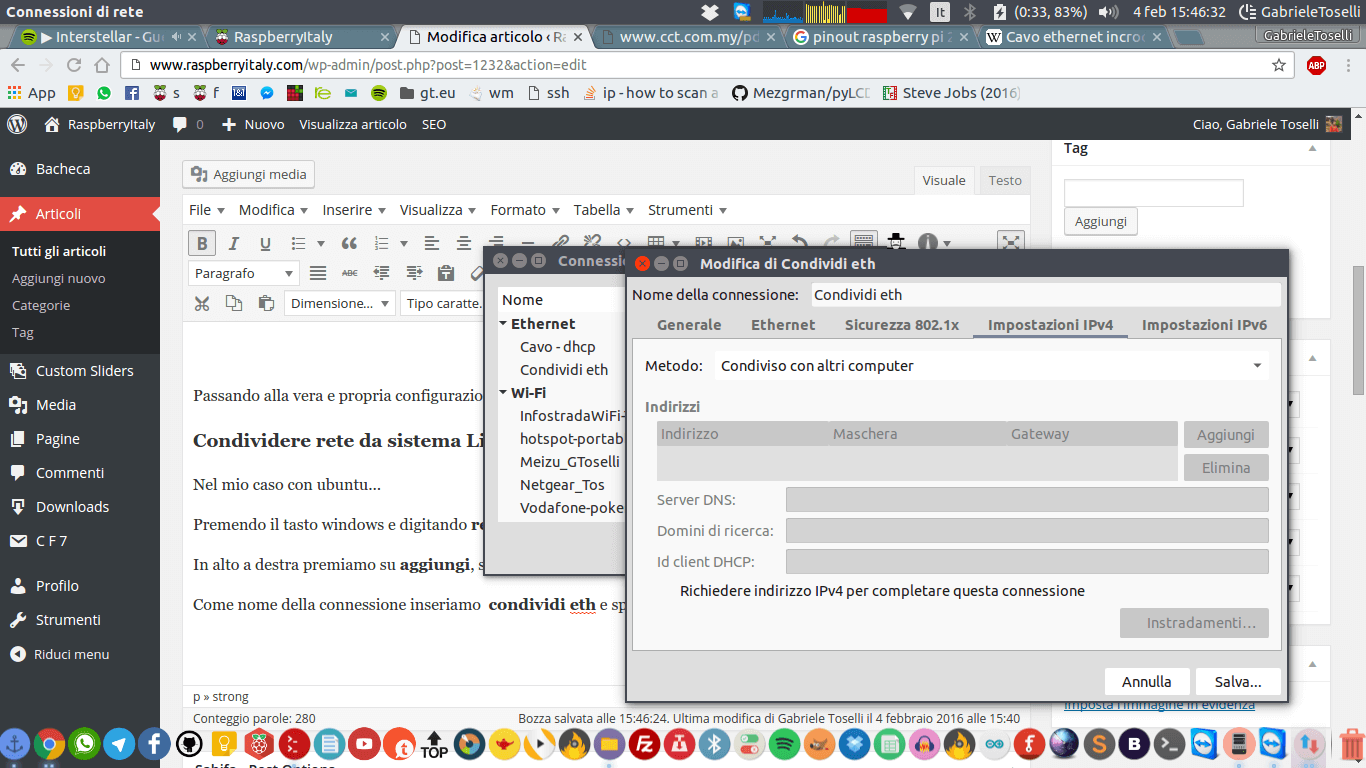Toggle the toolbar keyboard icon
This screenshot has height=768, width=1366.
(x=864, y=241)
